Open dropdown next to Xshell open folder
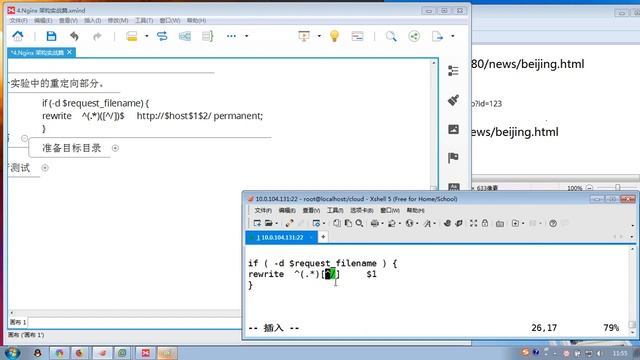The height and width of the screenshot is (360, 640). (x=276, y=223)
